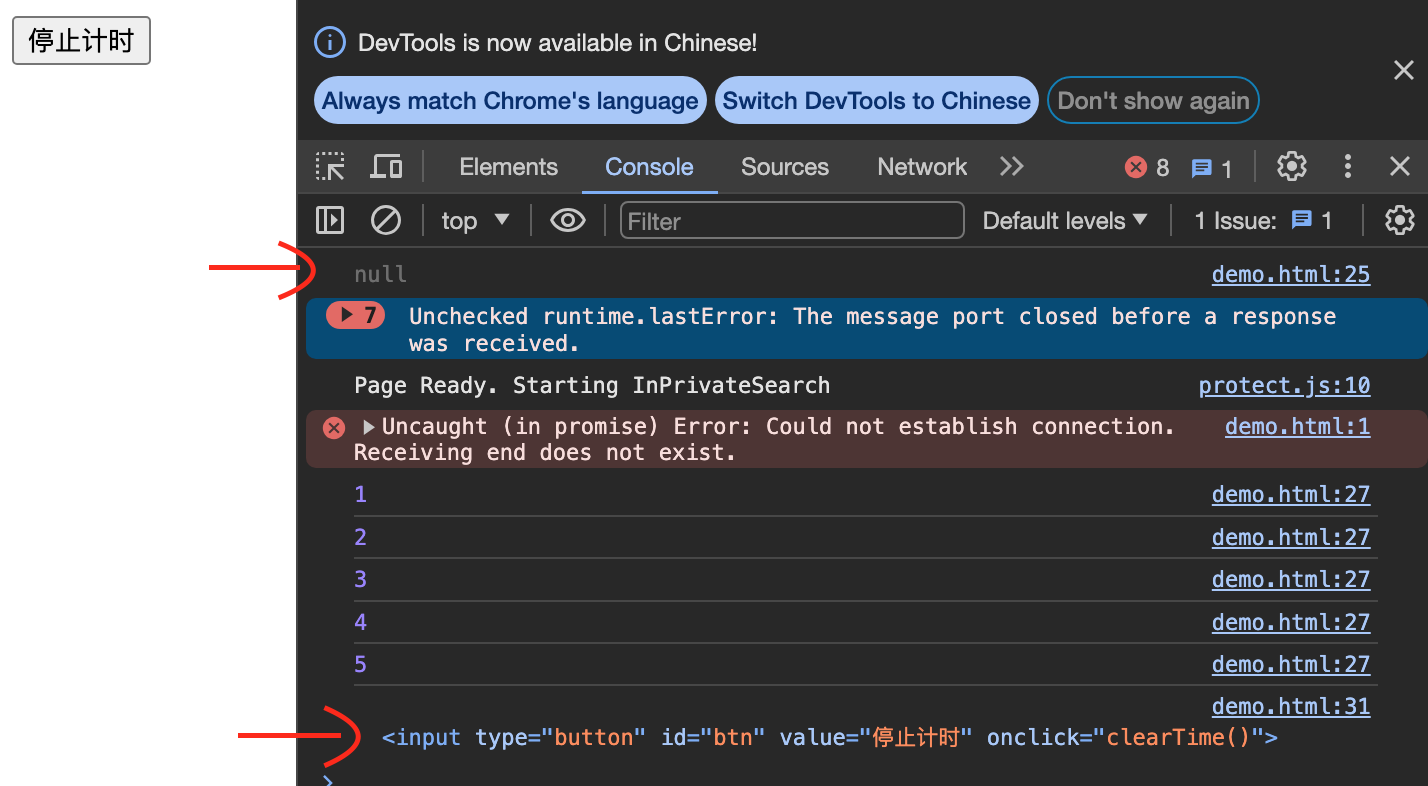Viewport: 1428px width, 786px height.
Task: Open demo.html:27 link for log value 3
Action: pyautogui.click(x=1291, y=579)
